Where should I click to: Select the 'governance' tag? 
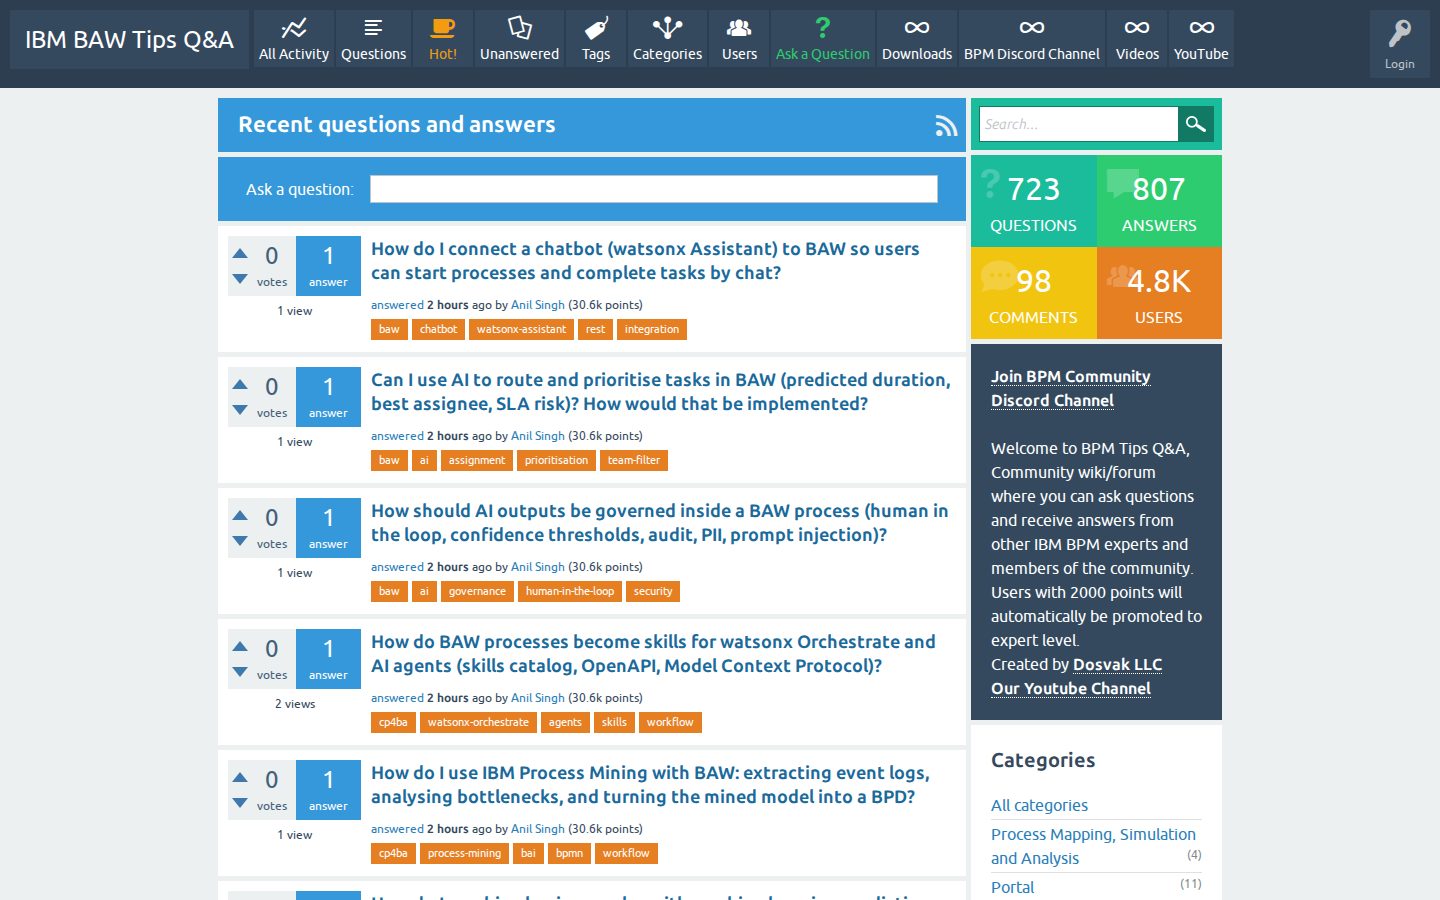pyautogui.click(x=477, y=591)
